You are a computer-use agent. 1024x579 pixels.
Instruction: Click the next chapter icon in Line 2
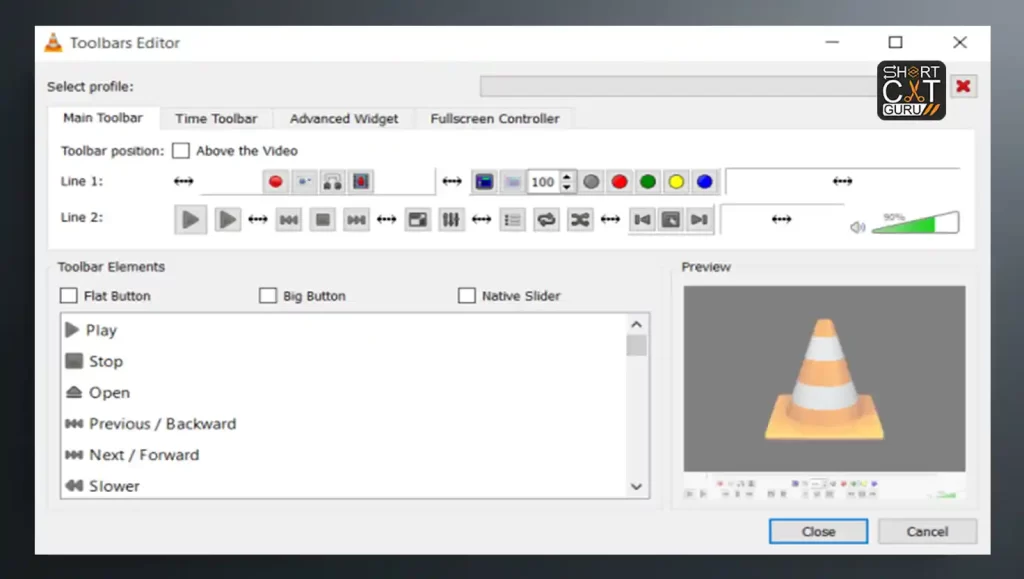point(699,220)
